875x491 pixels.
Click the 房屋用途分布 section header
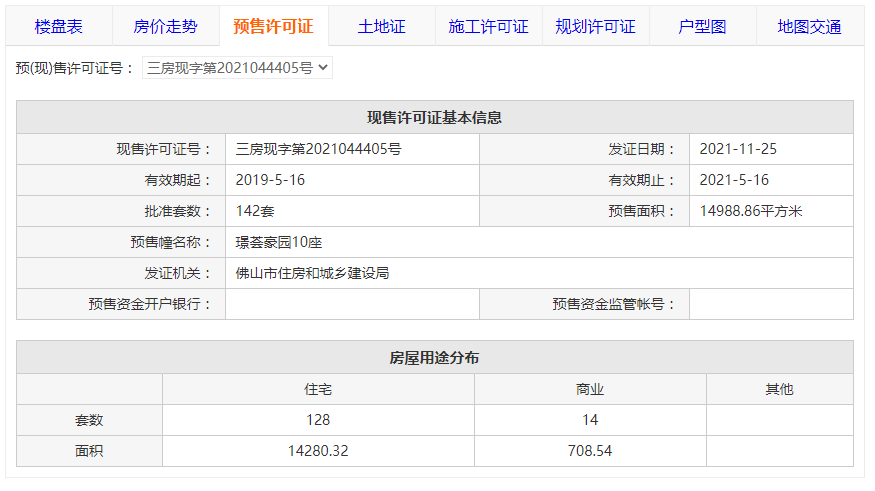[x=435, y=357]
